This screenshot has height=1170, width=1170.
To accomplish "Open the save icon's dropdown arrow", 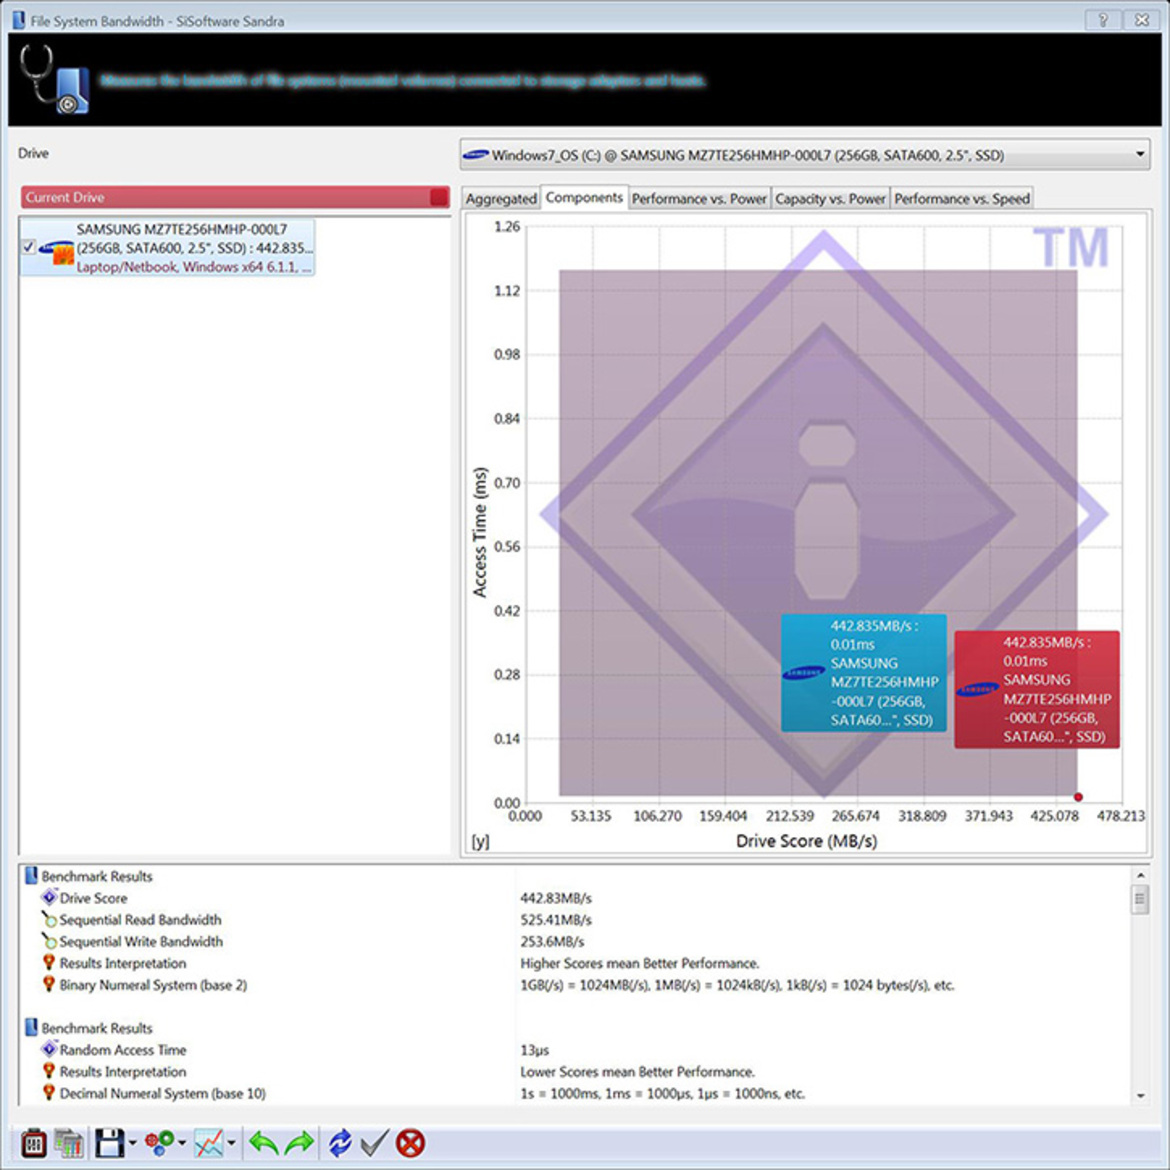I will [x=133, y=1143].
